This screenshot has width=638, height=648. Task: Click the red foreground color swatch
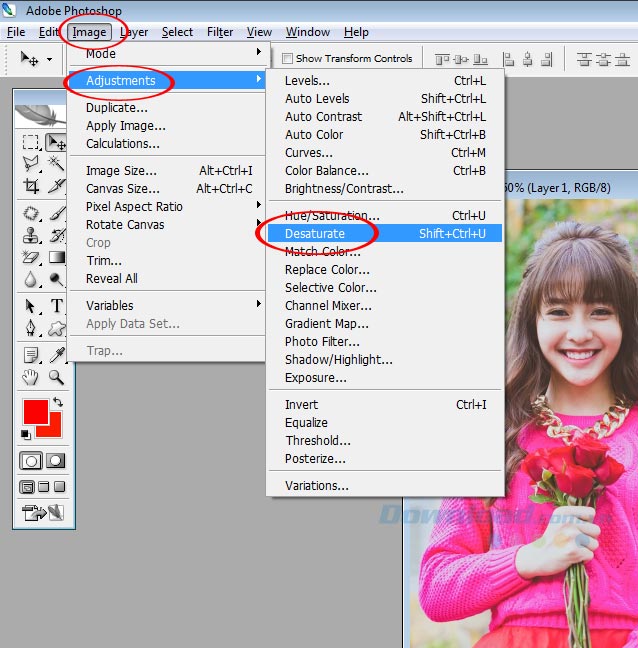(x=33, y=410)
